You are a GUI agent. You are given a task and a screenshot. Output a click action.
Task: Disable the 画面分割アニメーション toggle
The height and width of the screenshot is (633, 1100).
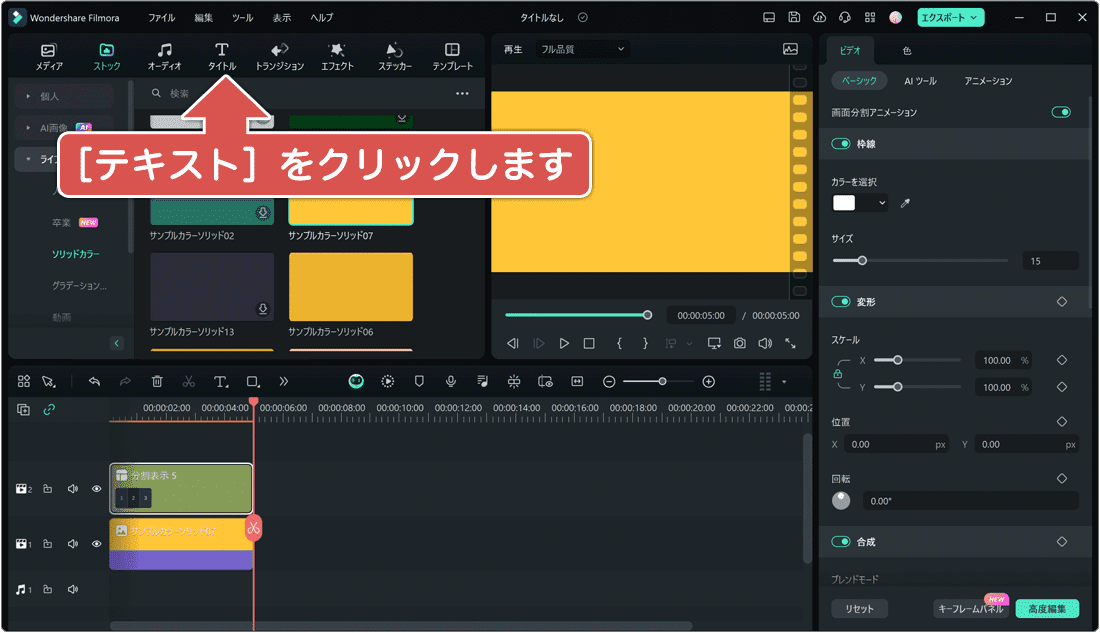[1060, 112]
